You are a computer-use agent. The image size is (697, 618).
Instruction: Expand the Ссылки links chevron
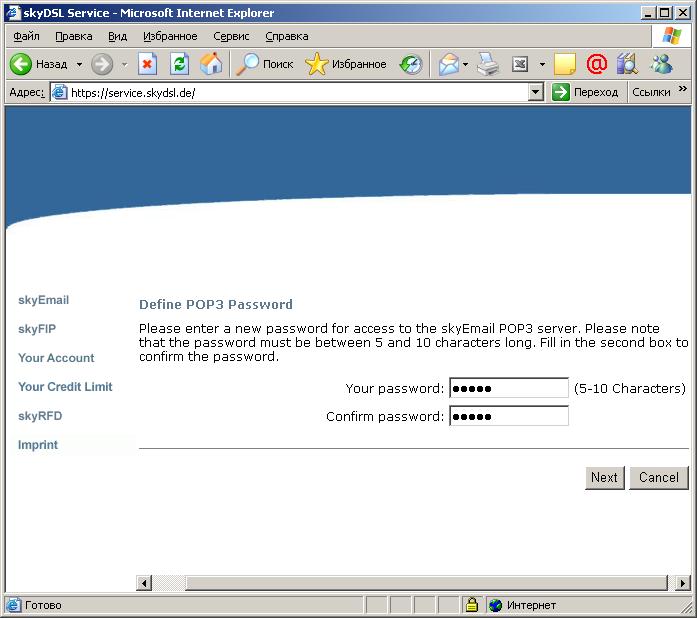(x=683, y=89)
